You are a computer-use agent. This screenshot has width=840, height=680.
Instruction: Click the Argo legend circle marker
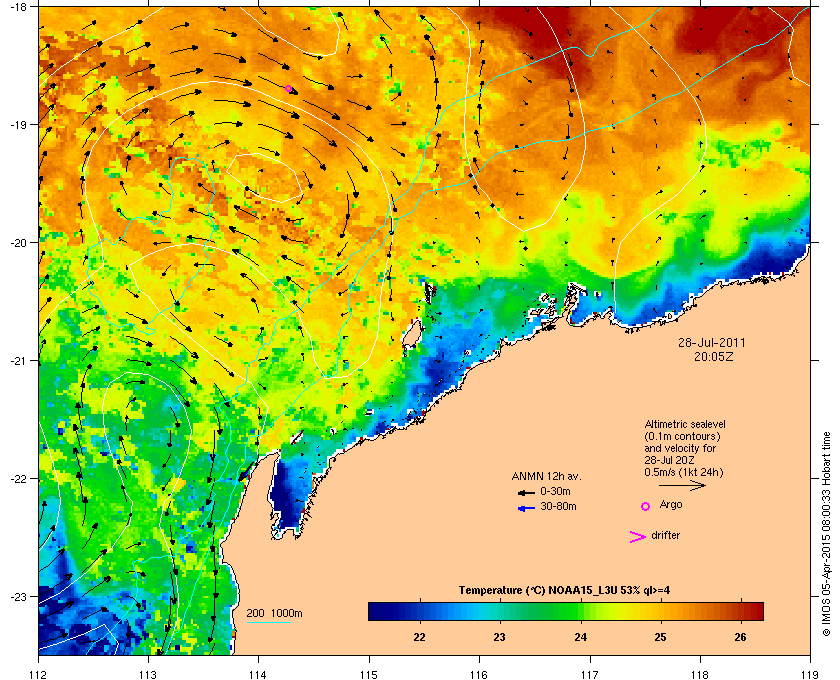646,506
